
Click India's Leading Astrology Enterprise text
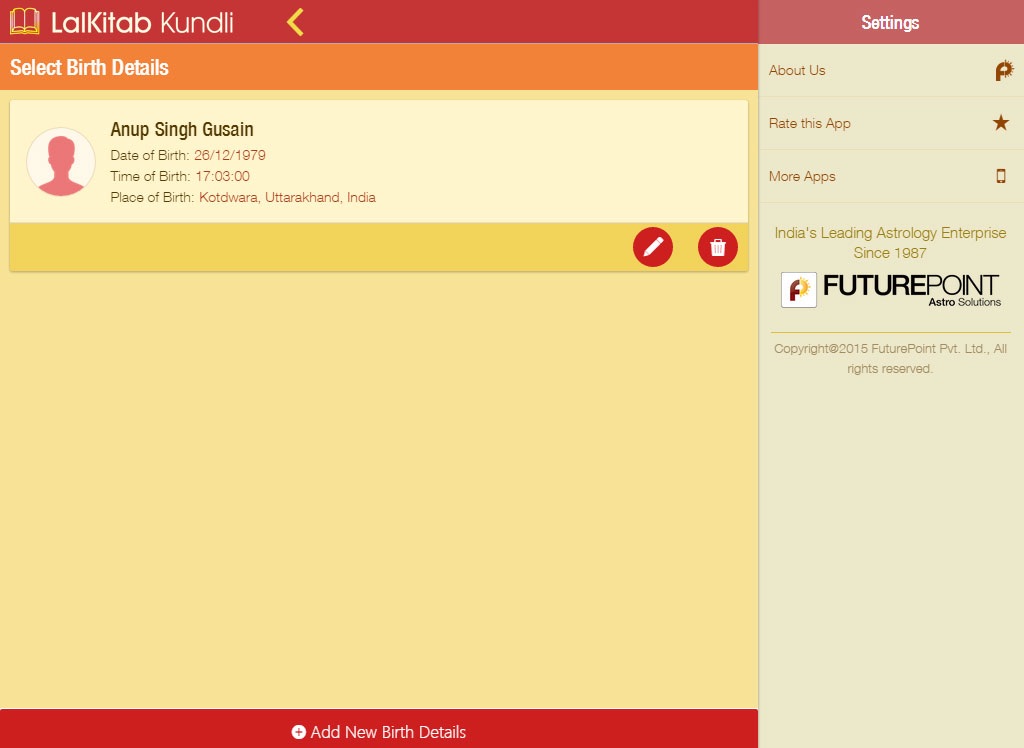click(890, 242)
